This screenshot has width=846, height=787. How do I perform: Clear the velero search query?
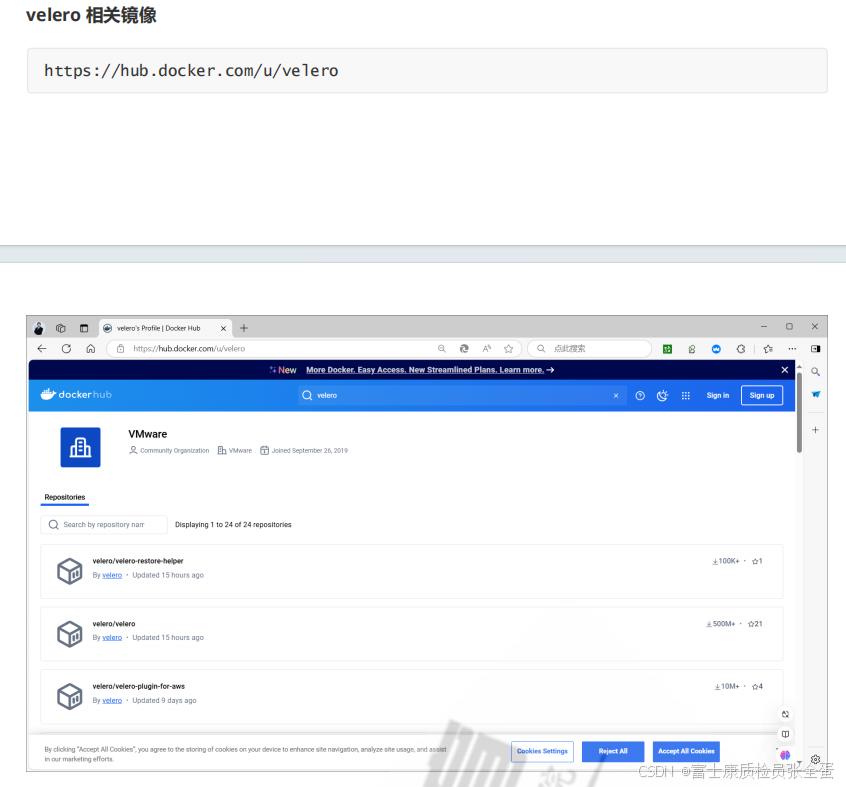[616, 395]
